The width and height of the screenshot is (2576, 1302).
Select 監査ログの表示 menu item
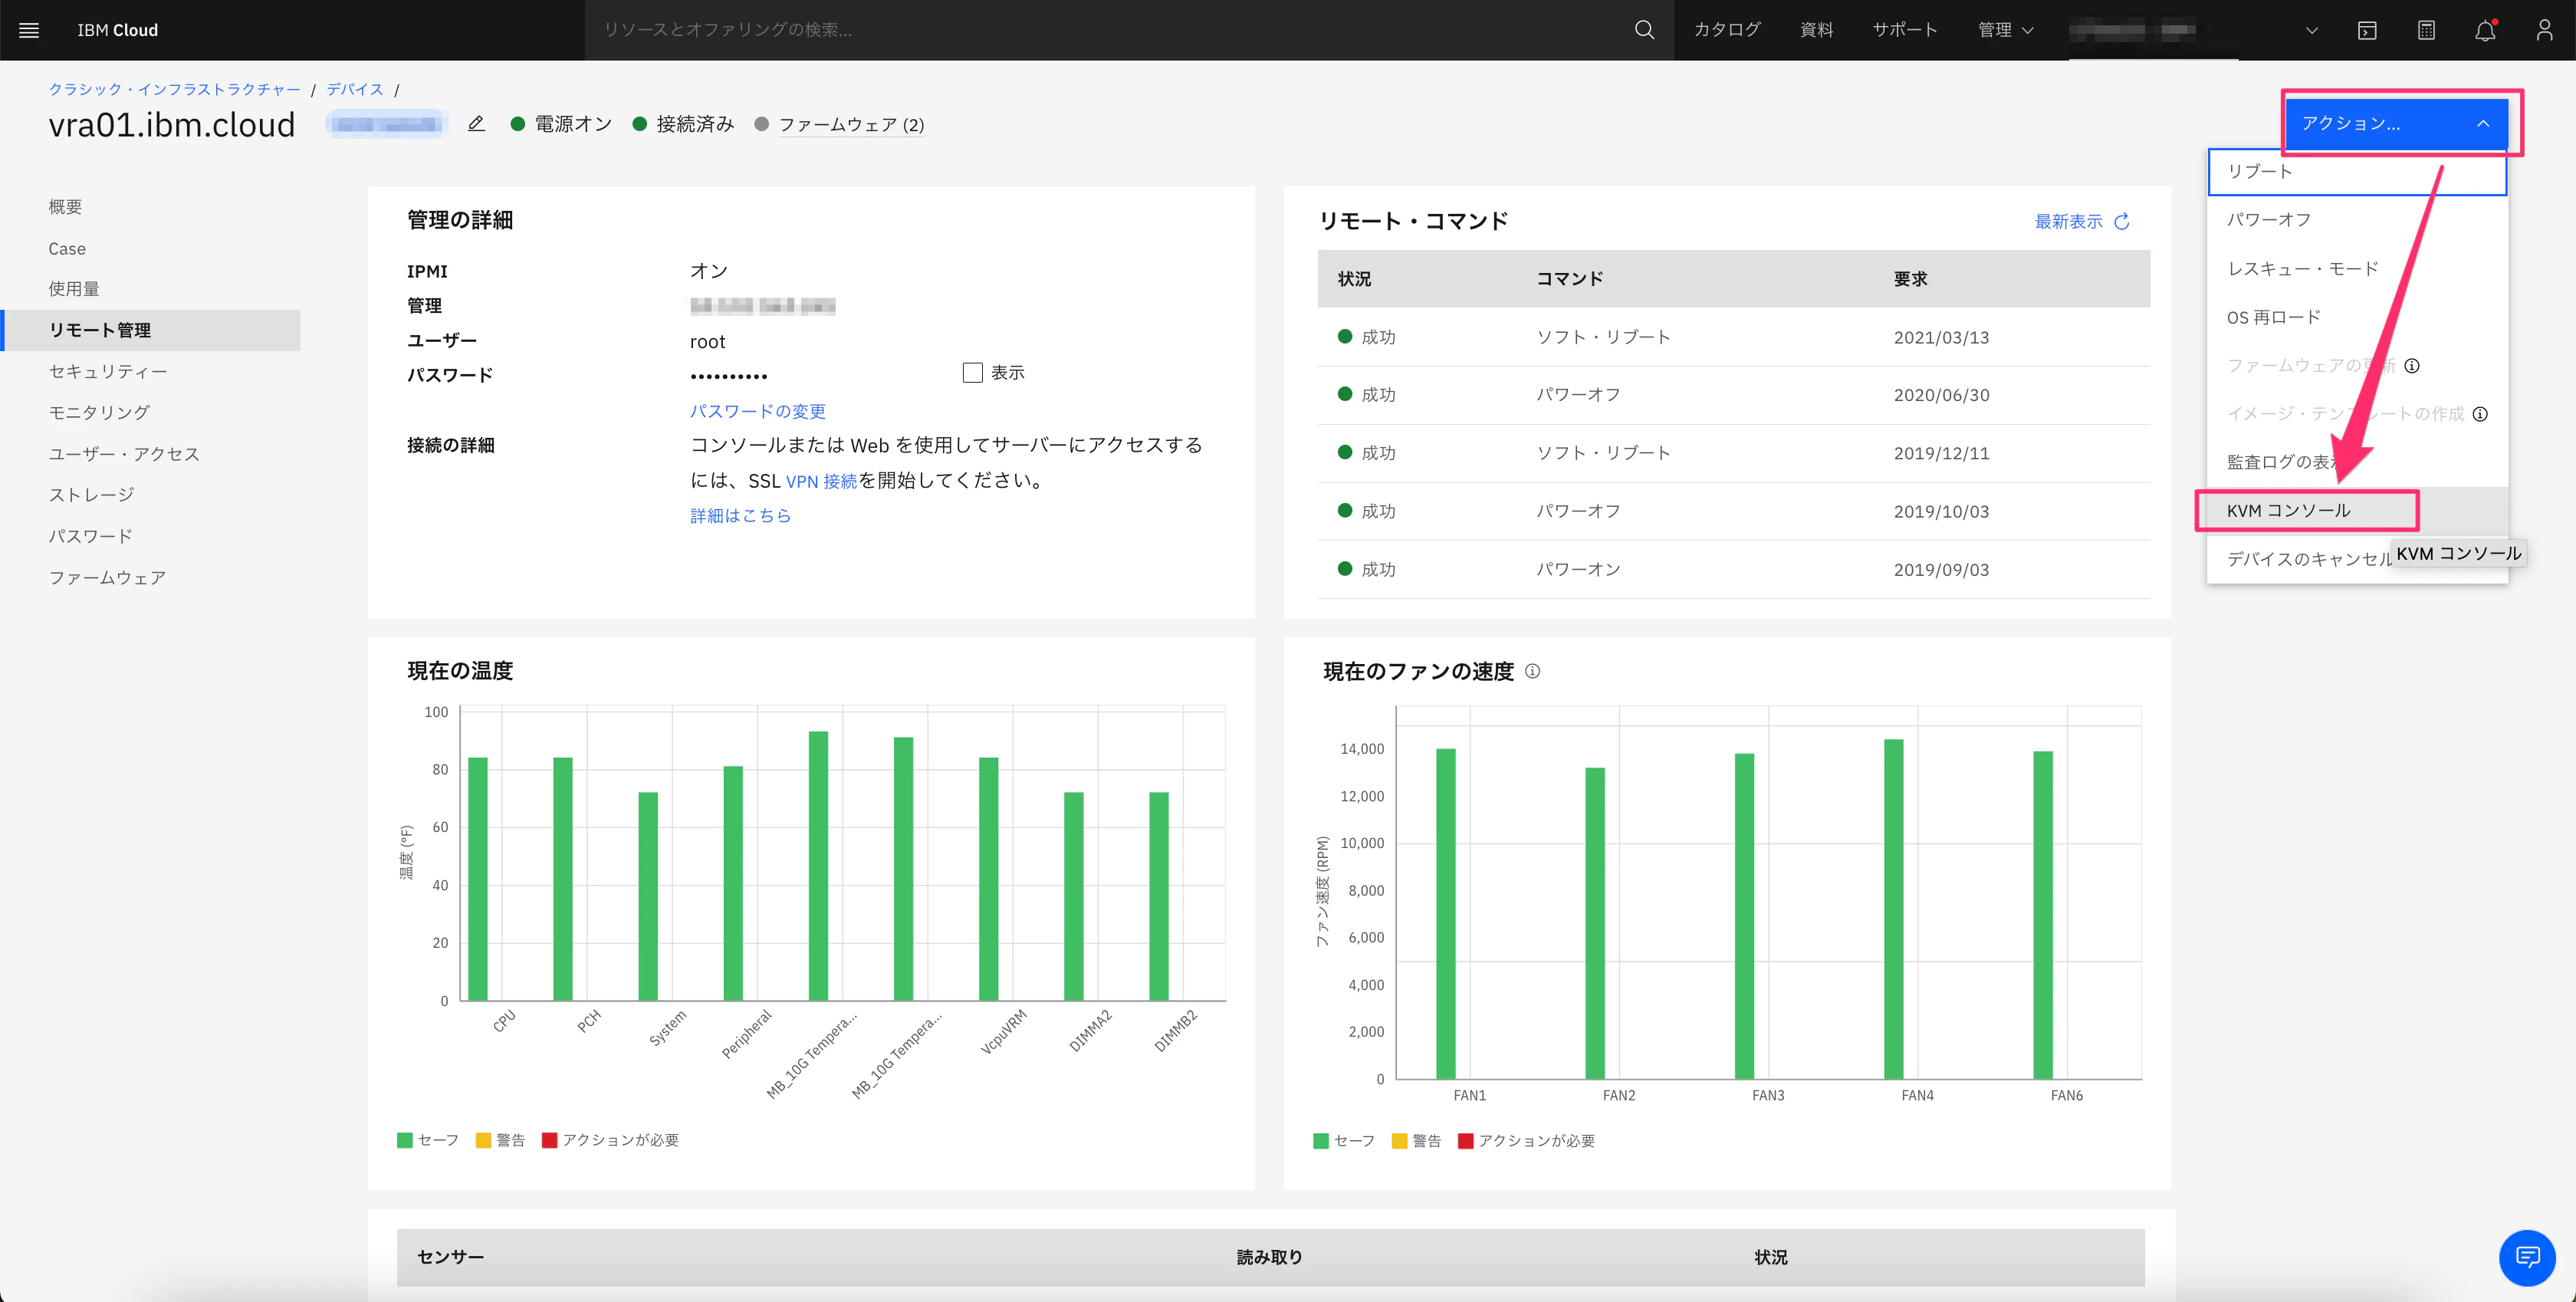pos(2357,462)
